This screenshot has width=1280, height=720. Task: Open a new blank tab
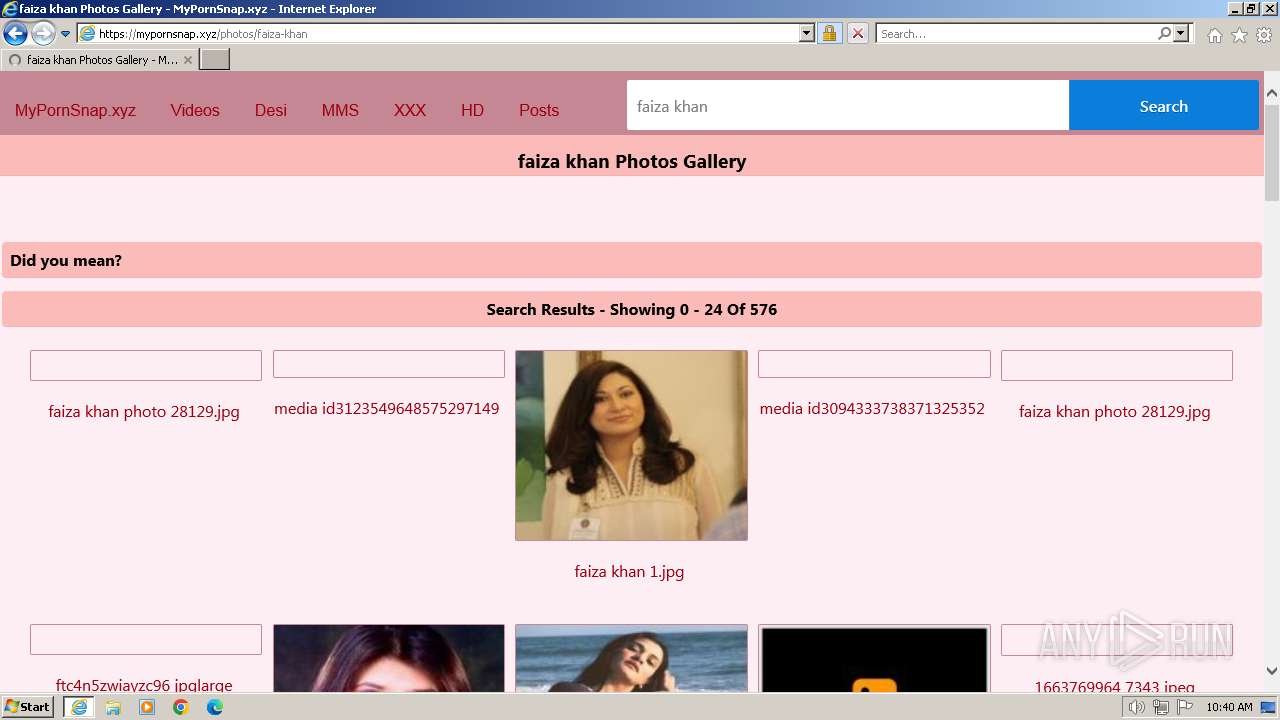(x=215, y=60)
